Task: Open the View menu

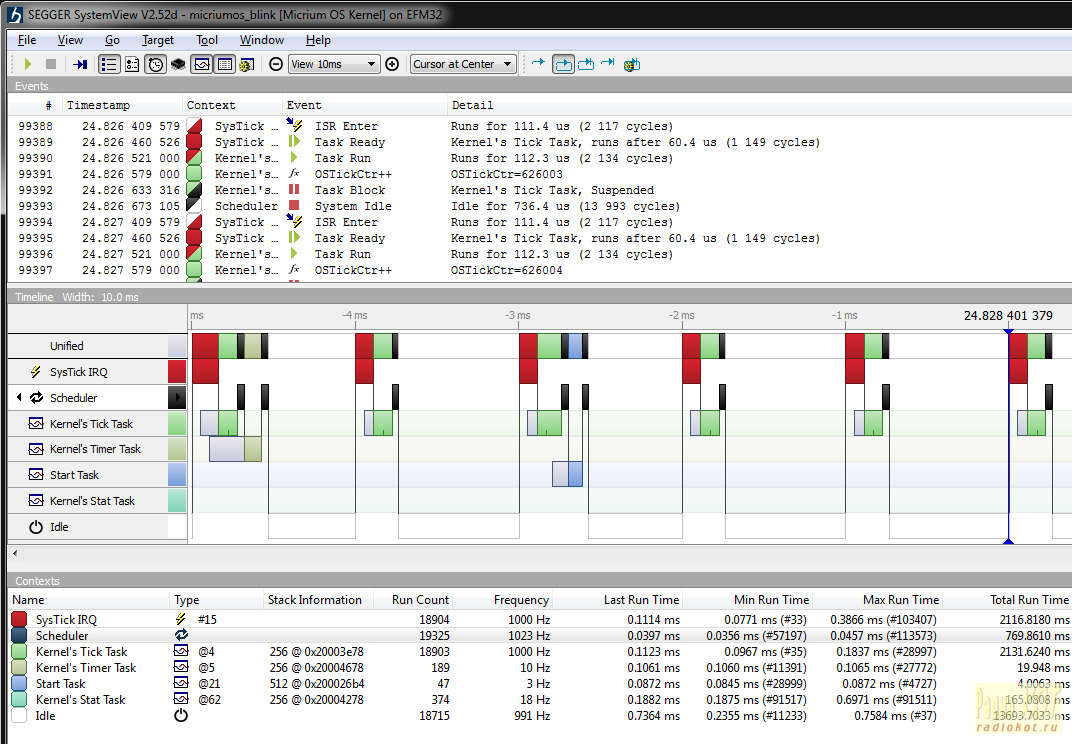Action: [x=70, y=40]
